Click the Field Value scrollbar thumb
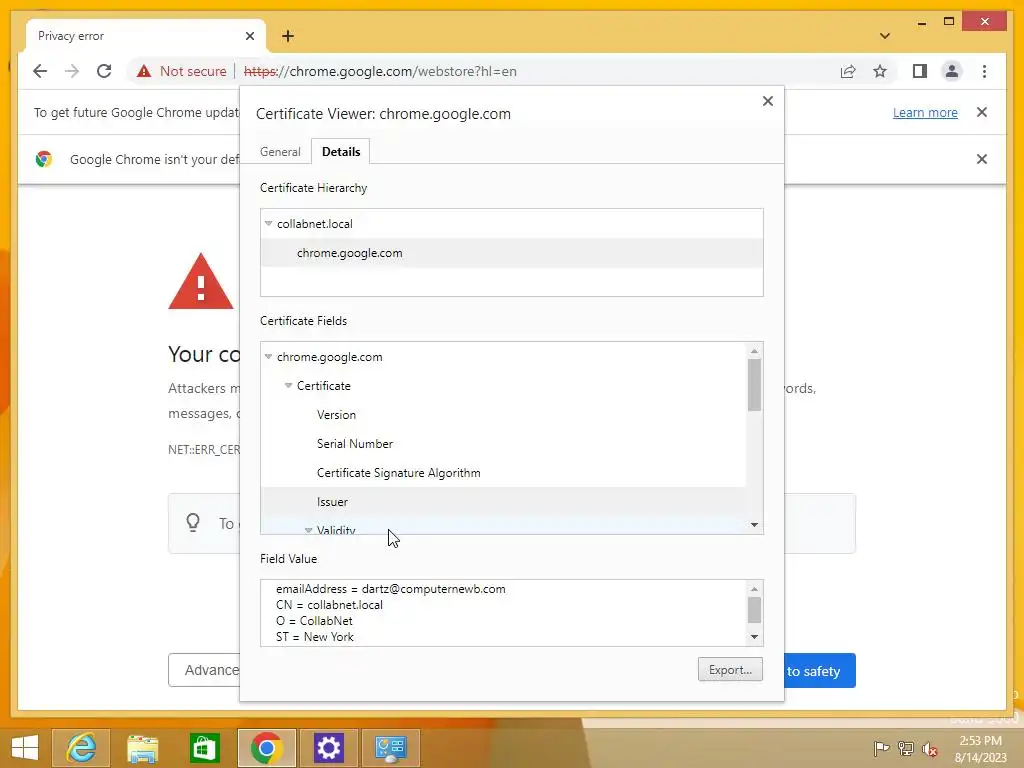The width and height of the screenshot is (1024, 768). coord(754,610)
